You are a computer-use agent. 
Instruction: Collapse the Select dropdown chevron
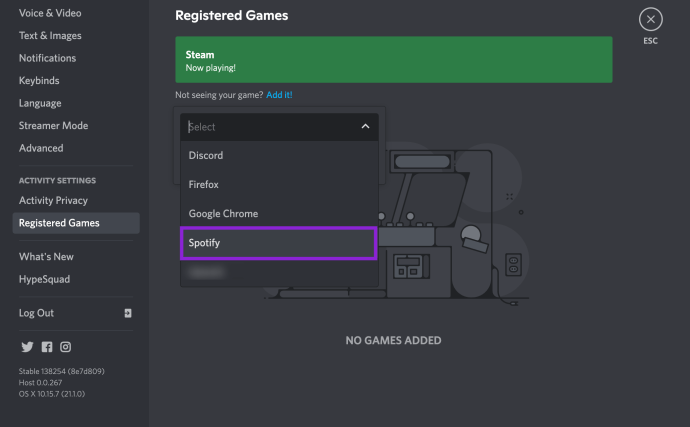click(365, 127)
